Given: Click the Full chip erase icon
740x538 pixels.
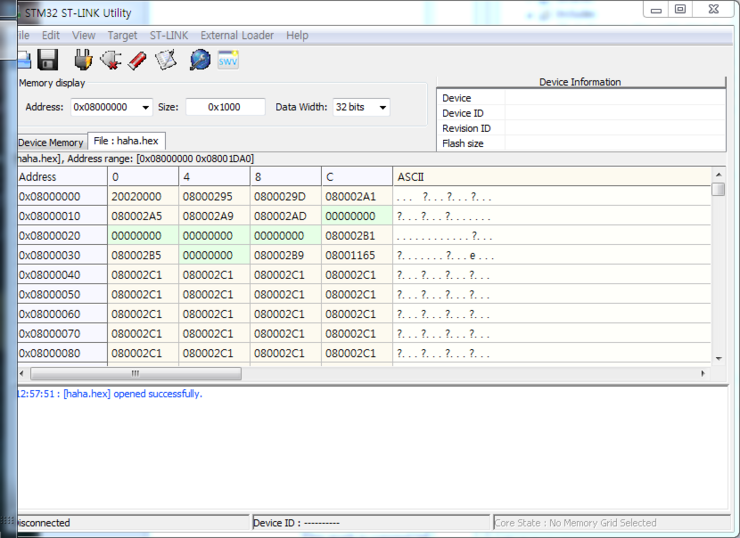Looking at the screenshot, I should point(137,60).
